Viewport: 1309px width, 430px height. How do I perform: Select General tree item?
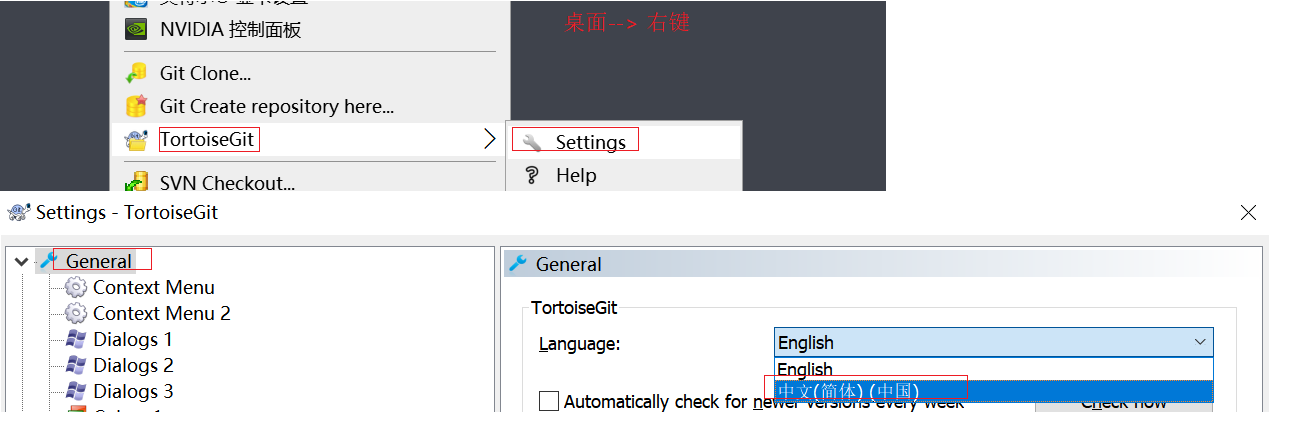point(98,261)
